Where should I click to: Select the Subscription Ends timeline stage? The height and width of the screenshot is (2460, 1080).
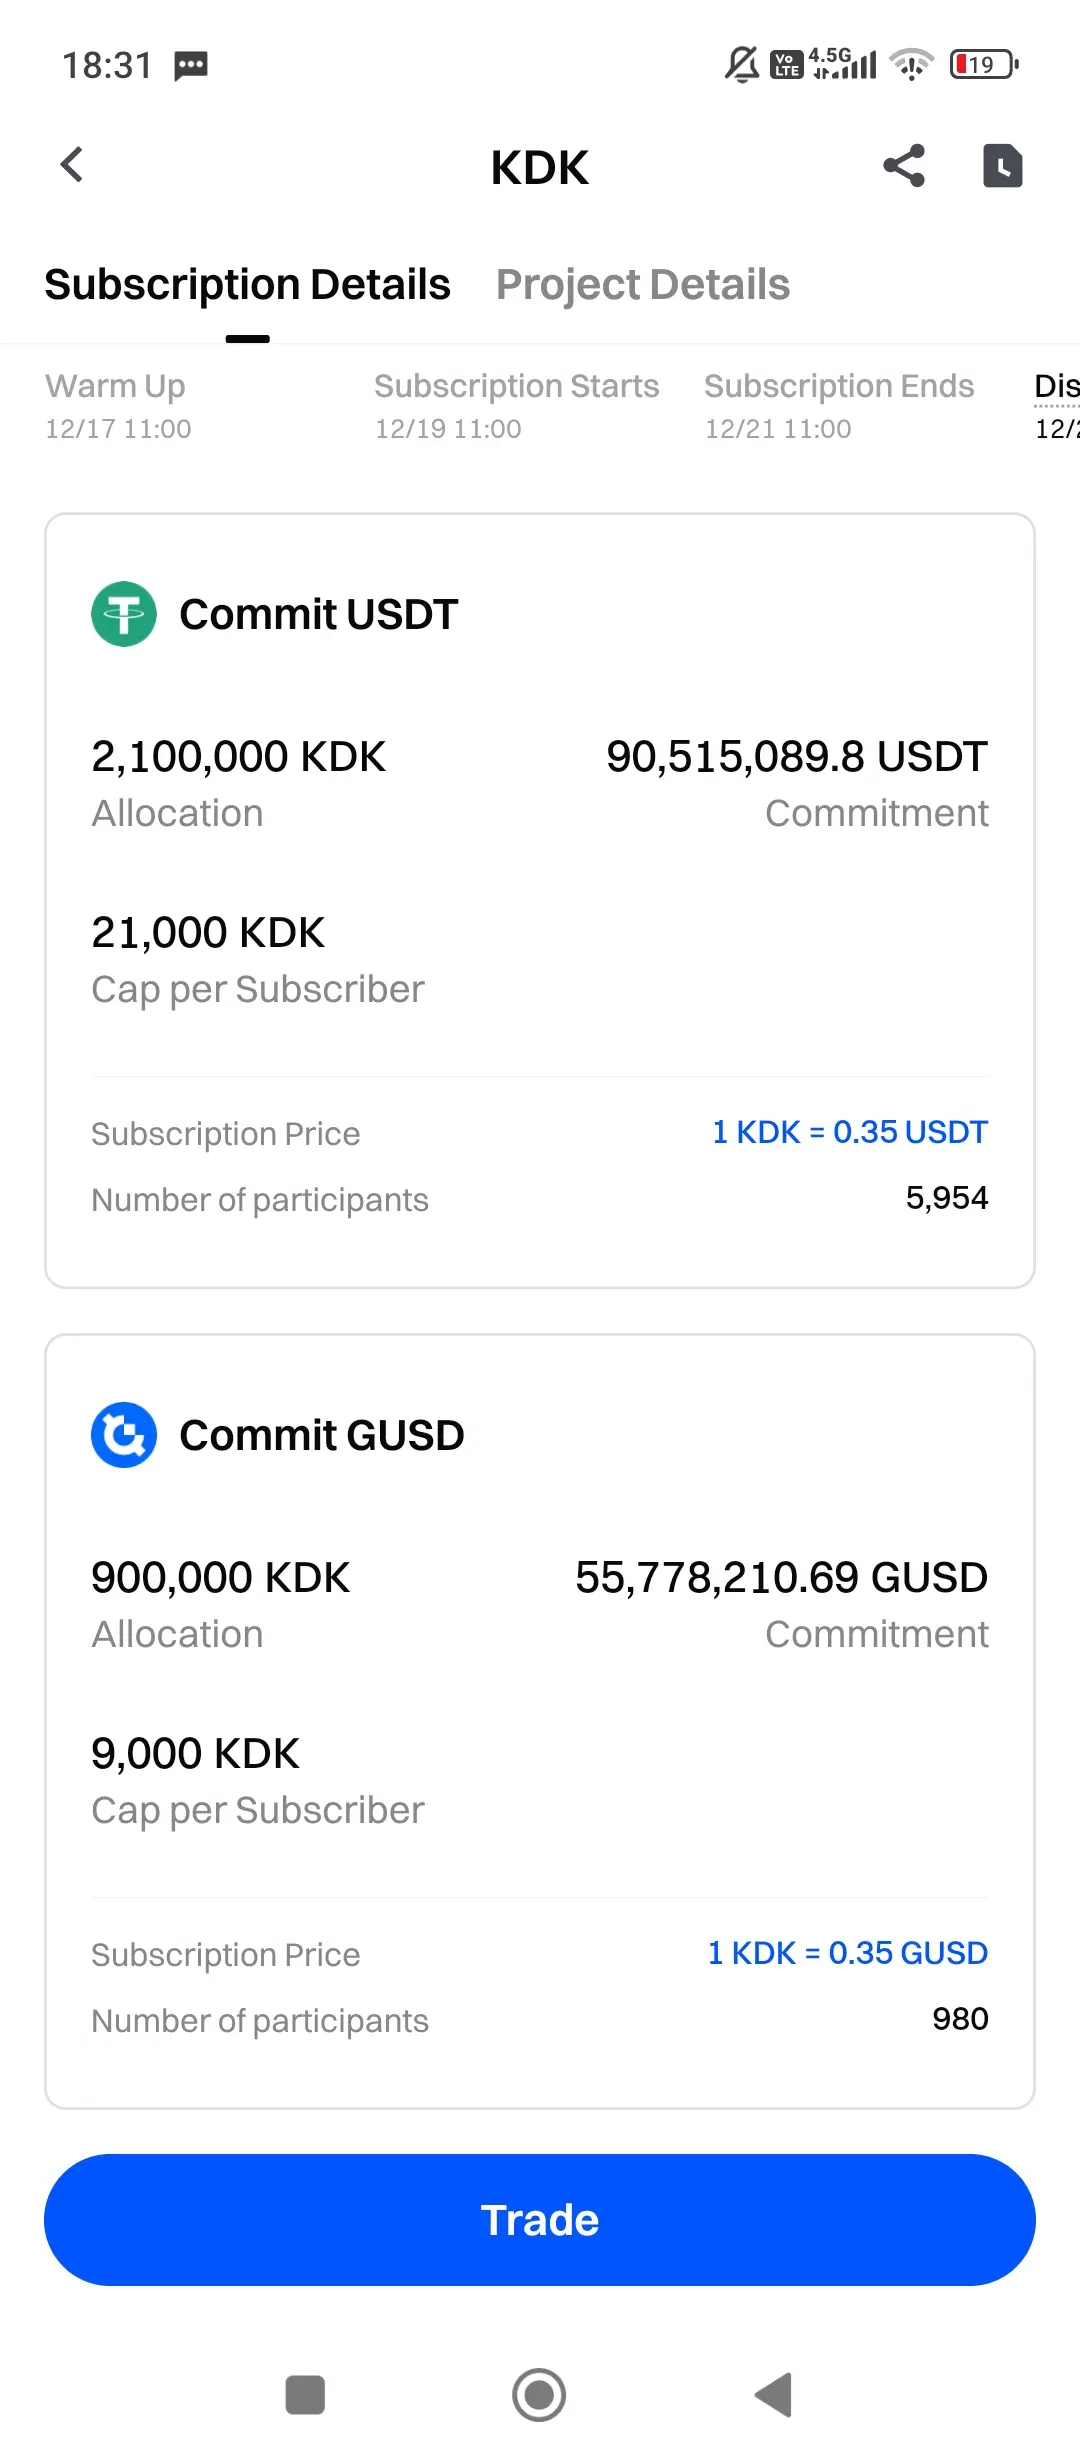pyautogui.click(x=838, y=405)
